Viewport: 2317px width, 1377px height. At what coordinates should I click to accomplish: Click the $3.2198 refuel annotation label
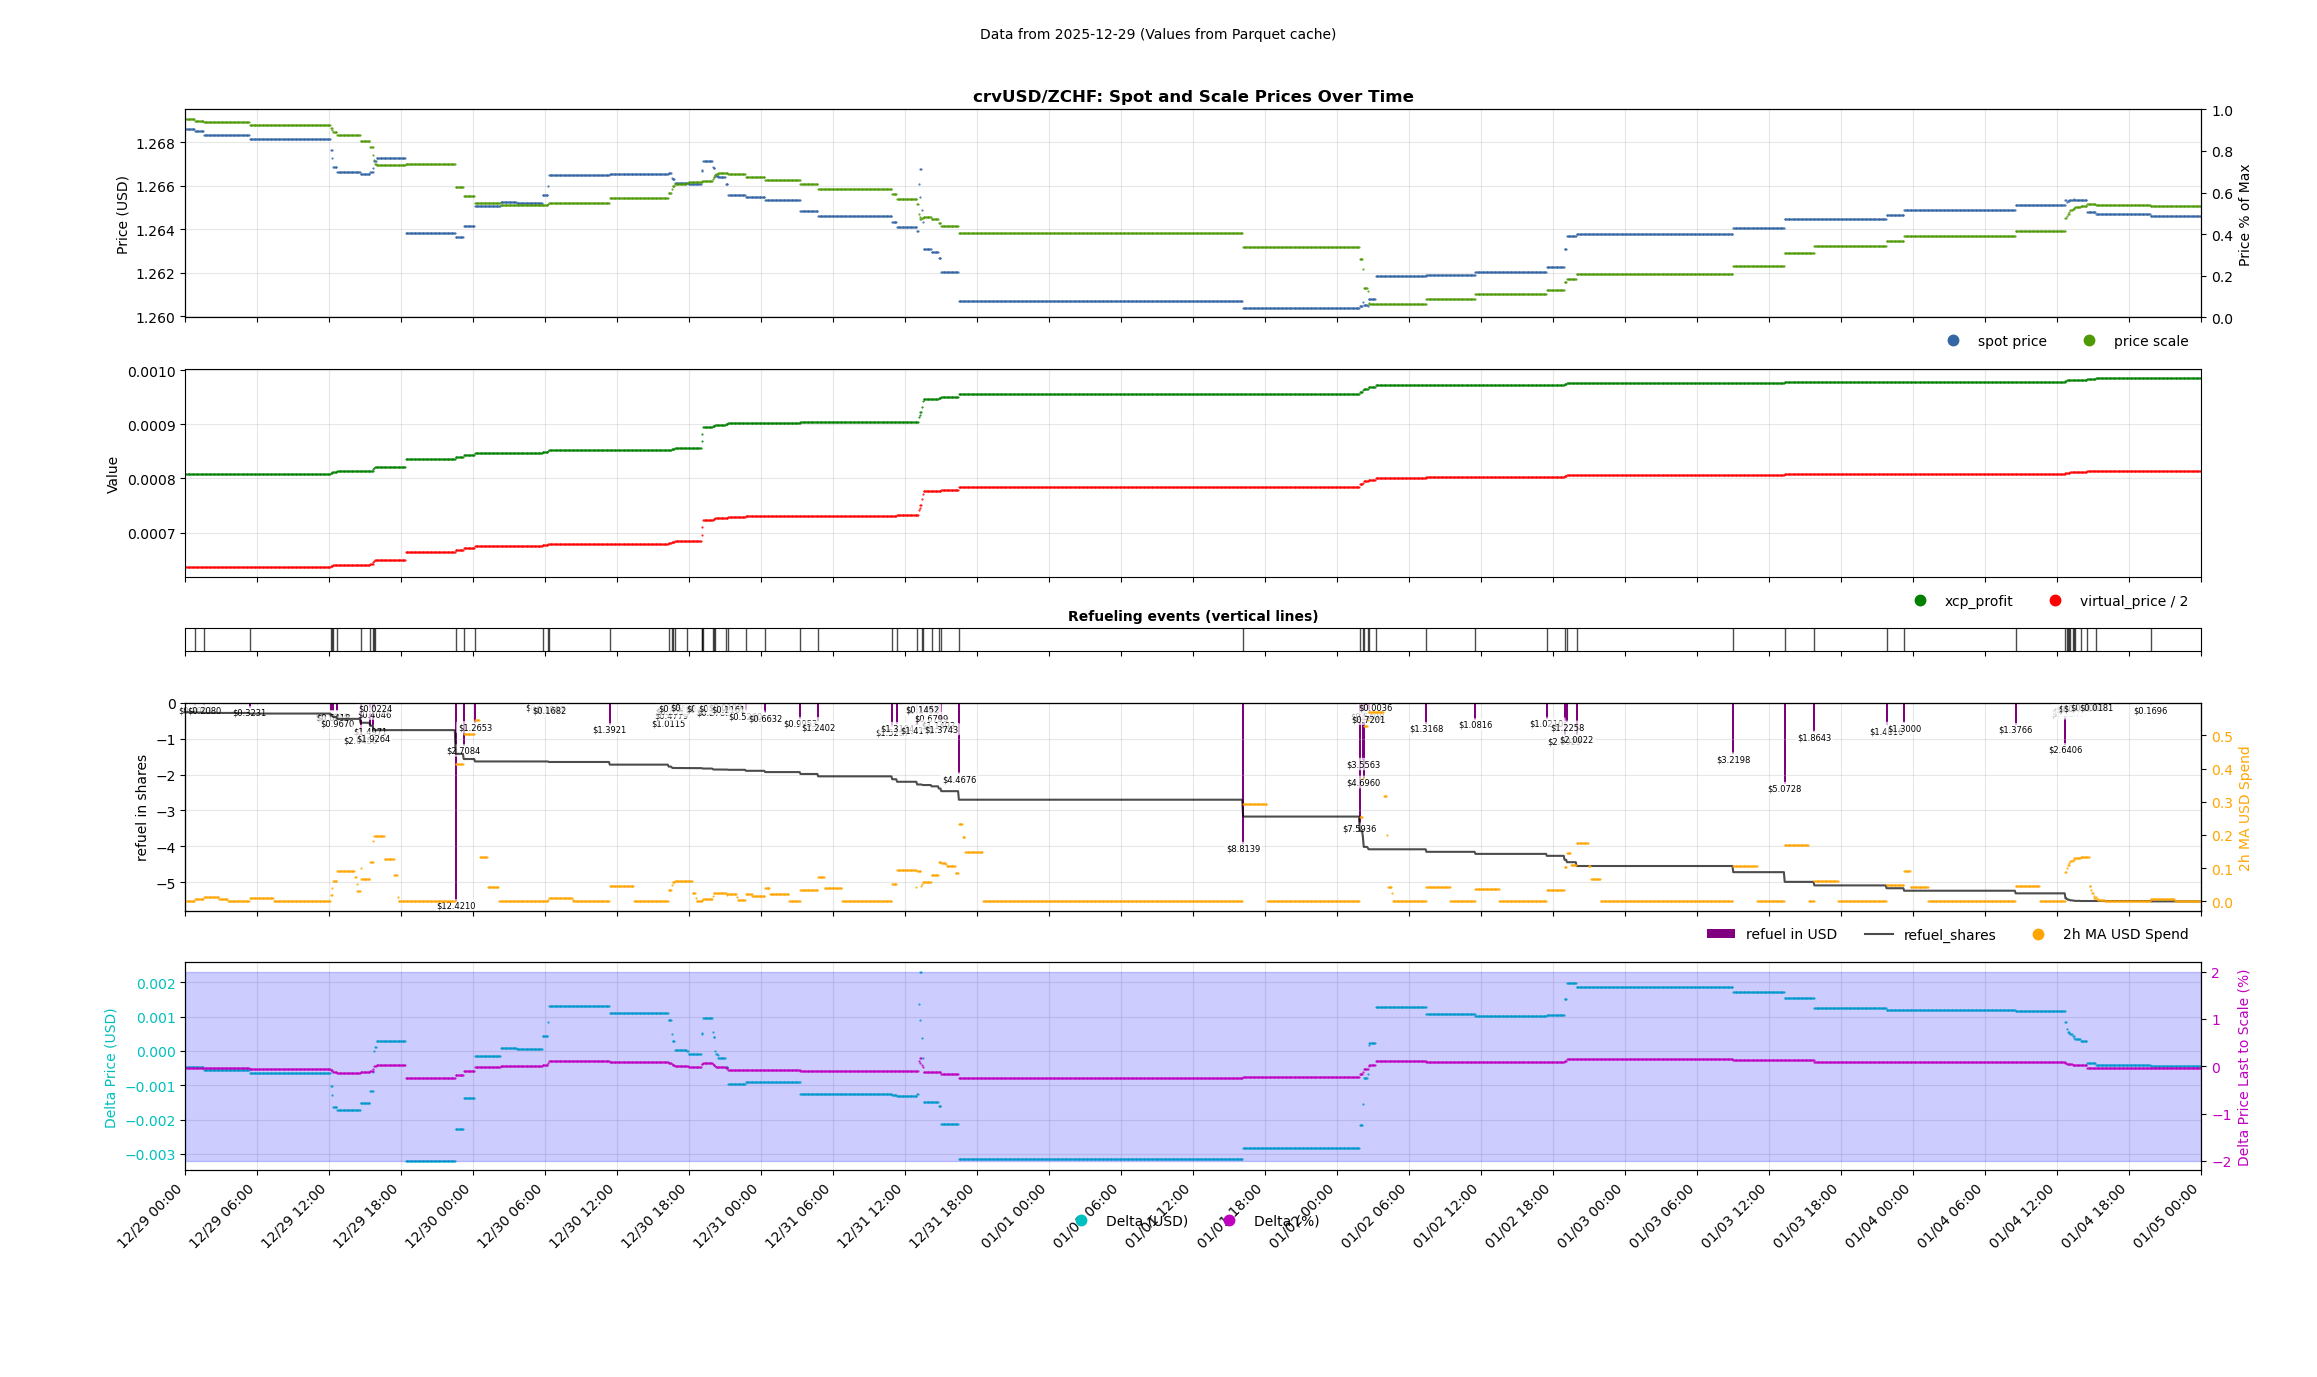[1733, 760]
